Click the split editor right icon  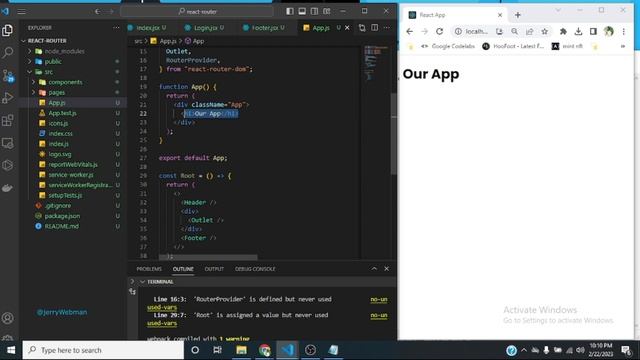click(x=374, y=27)
